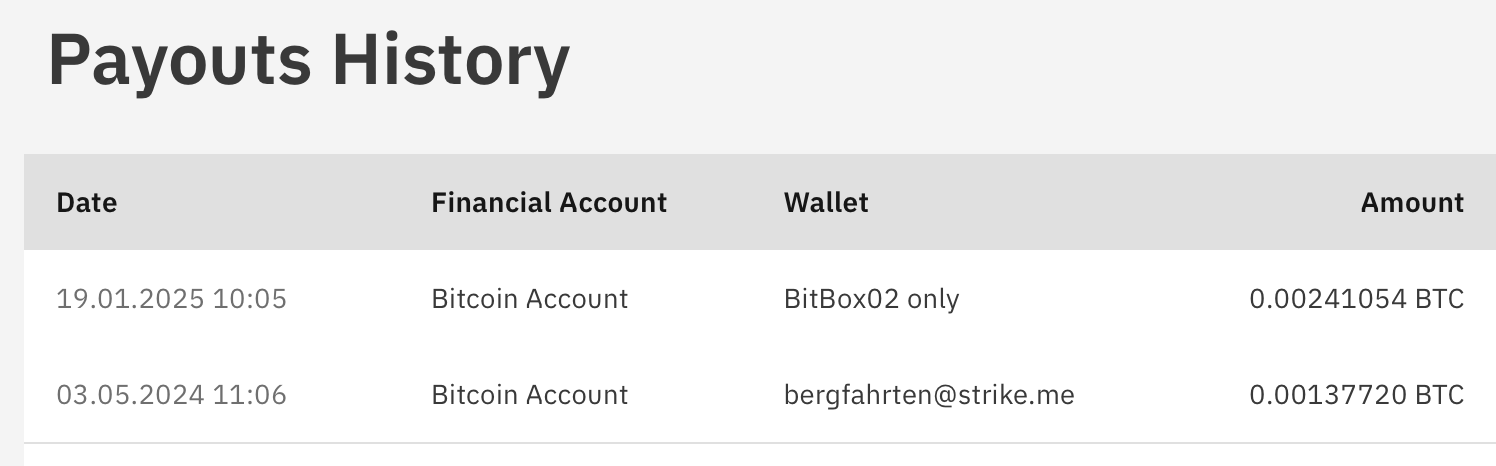Open the 03.05.2024 11:06 payout date

point(171,395)
